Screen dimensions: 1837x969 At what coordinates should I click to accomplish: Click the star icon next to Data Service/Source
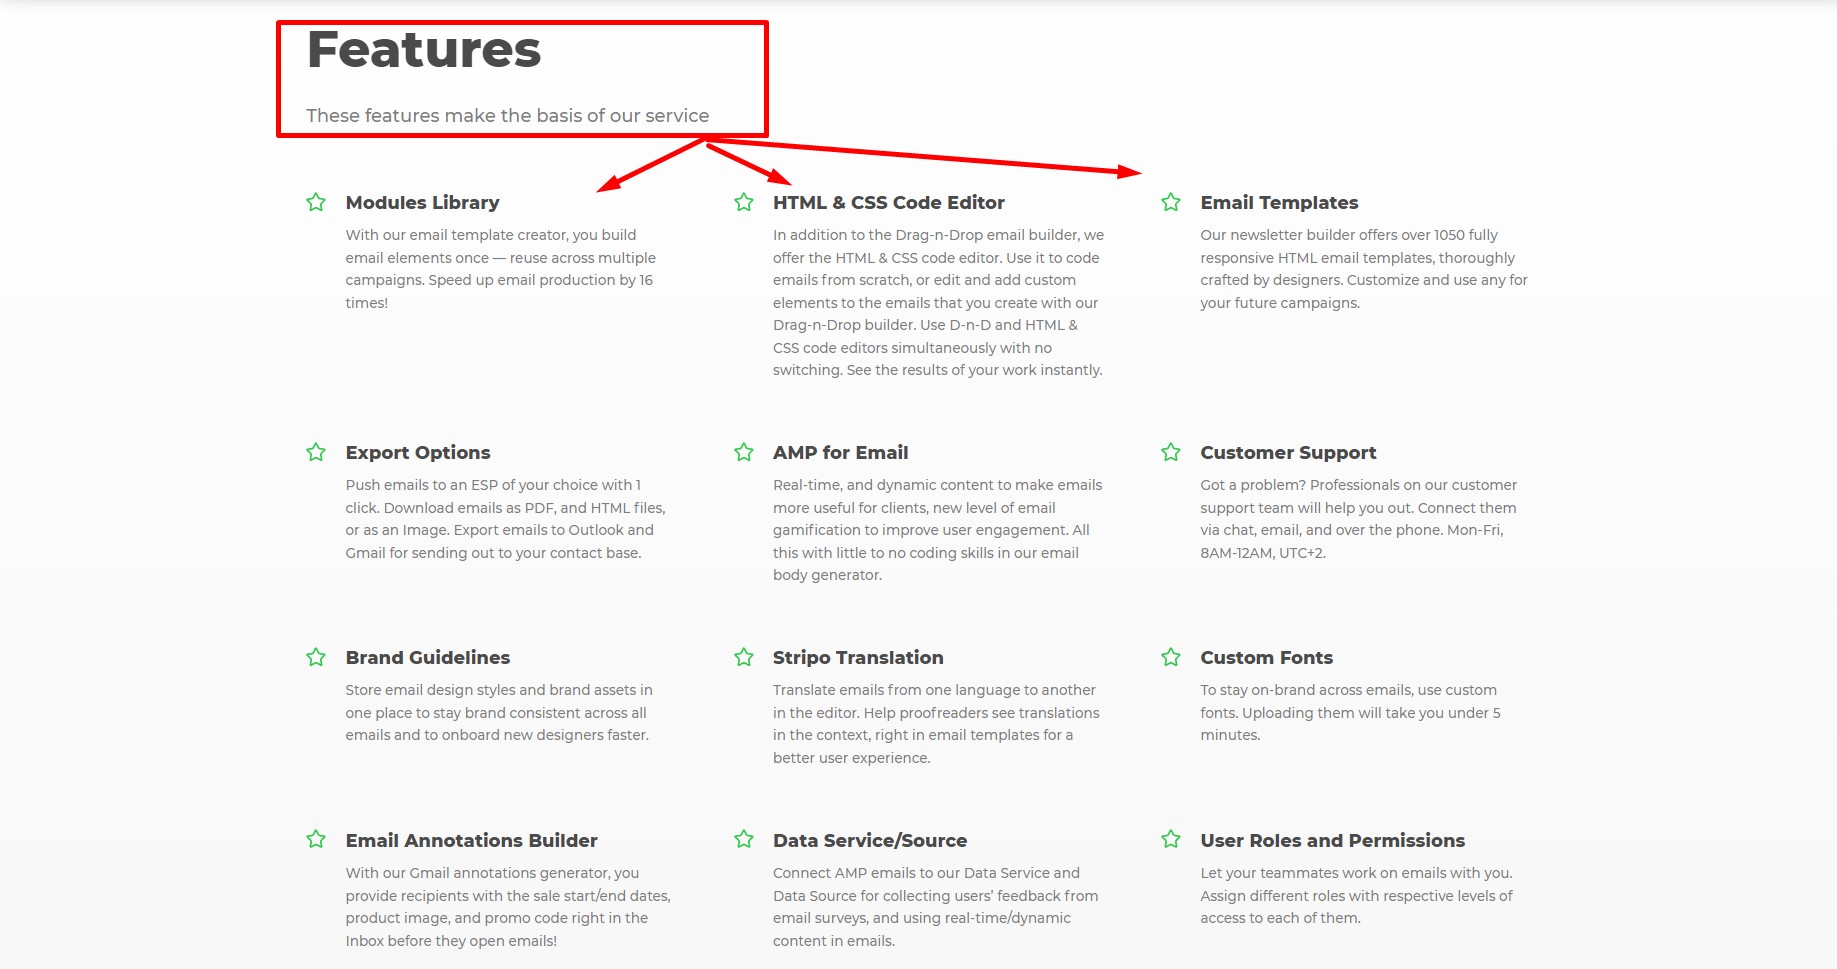[744, 839]
